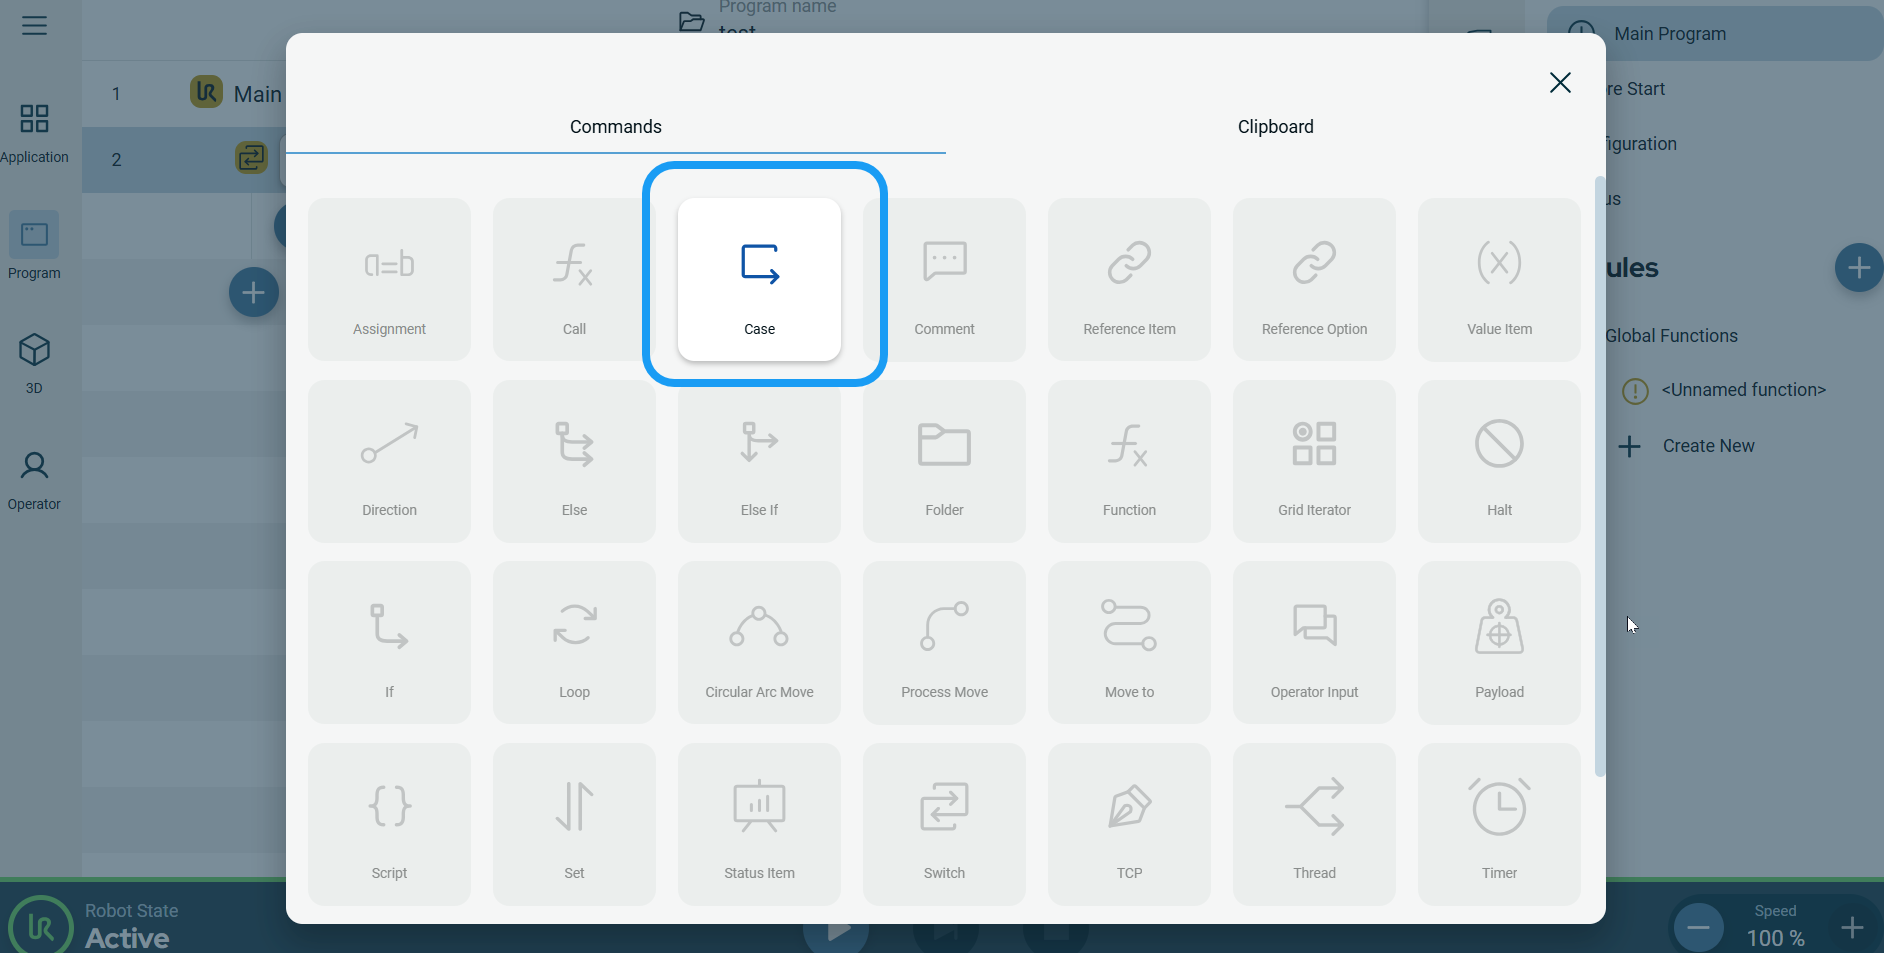Add a Thread command

(1314, 823)
